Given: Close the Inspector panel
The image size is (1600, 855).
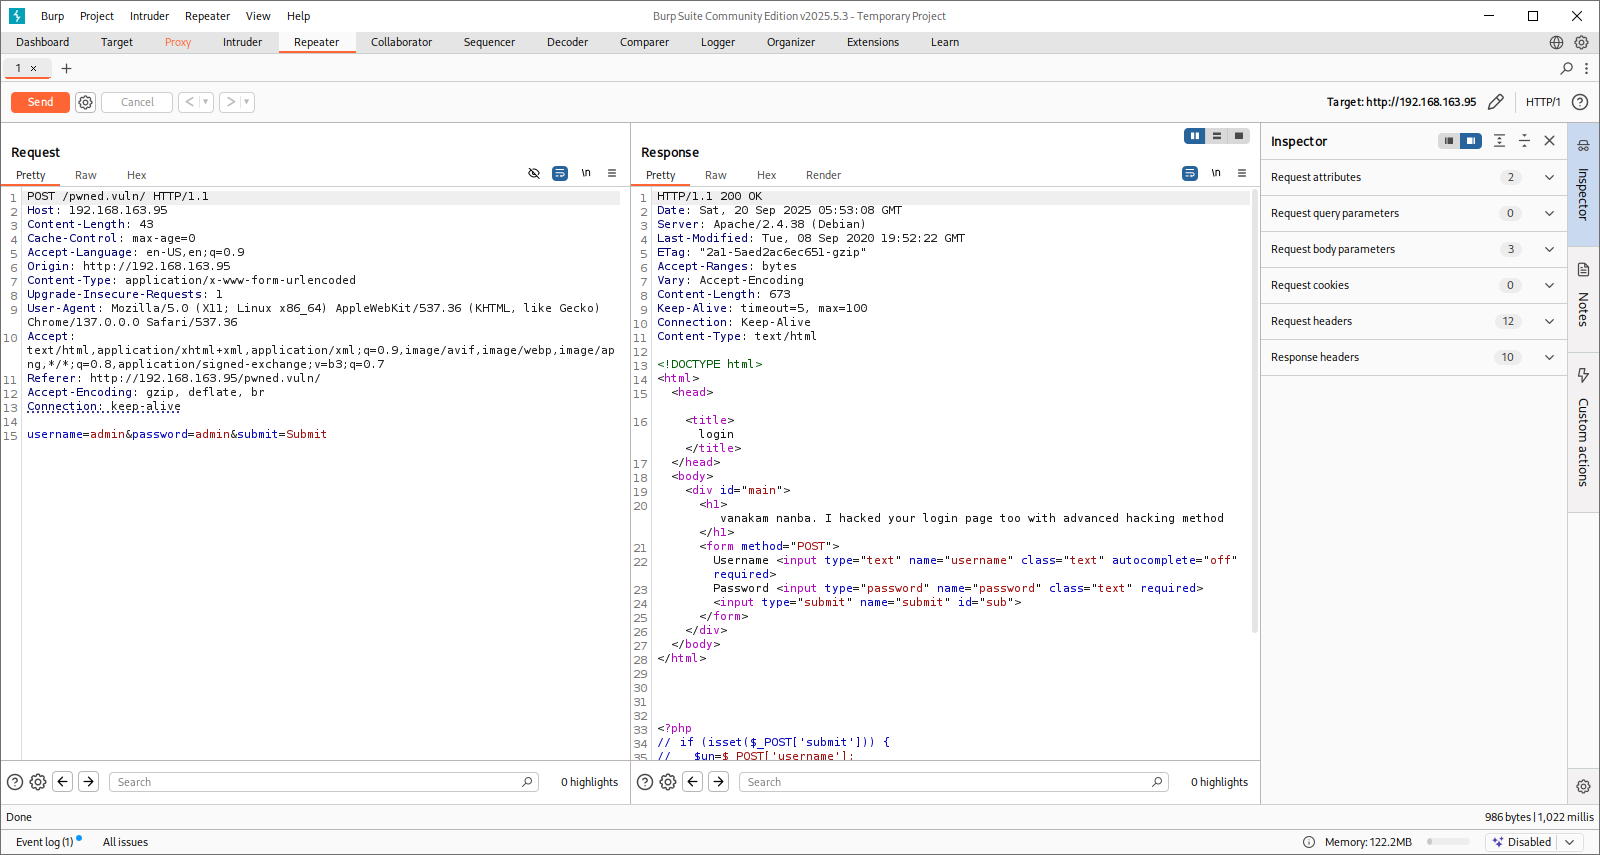Looking at the screenshot, I should pos(1549,141).
